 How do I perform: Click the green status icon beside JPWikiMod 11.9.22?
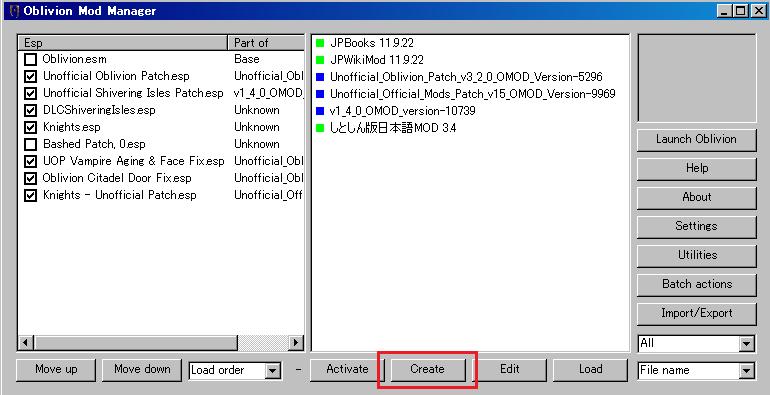[320, 60]
